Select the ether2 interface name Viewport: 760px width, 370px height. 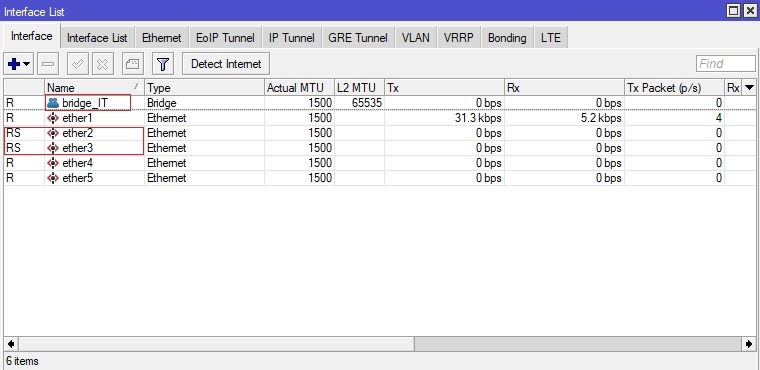(77, 133)
